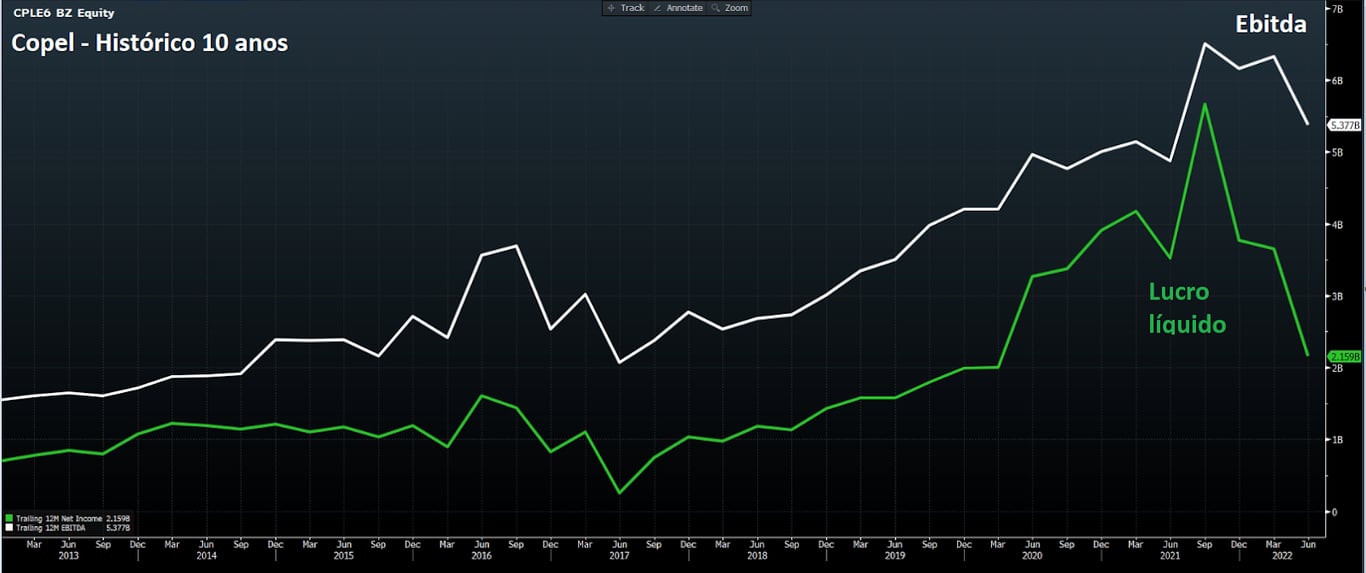Screen dimensions: 1366x573
Task: Click the green 2.159B last-value tag
Action: [1344, 356]
